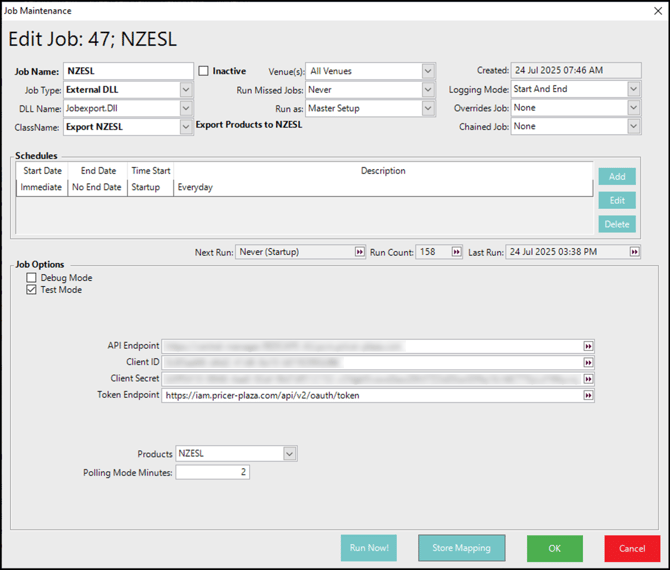
Task: Uncheck the Test Mode checkbox
Action: (x=32, y=290)
